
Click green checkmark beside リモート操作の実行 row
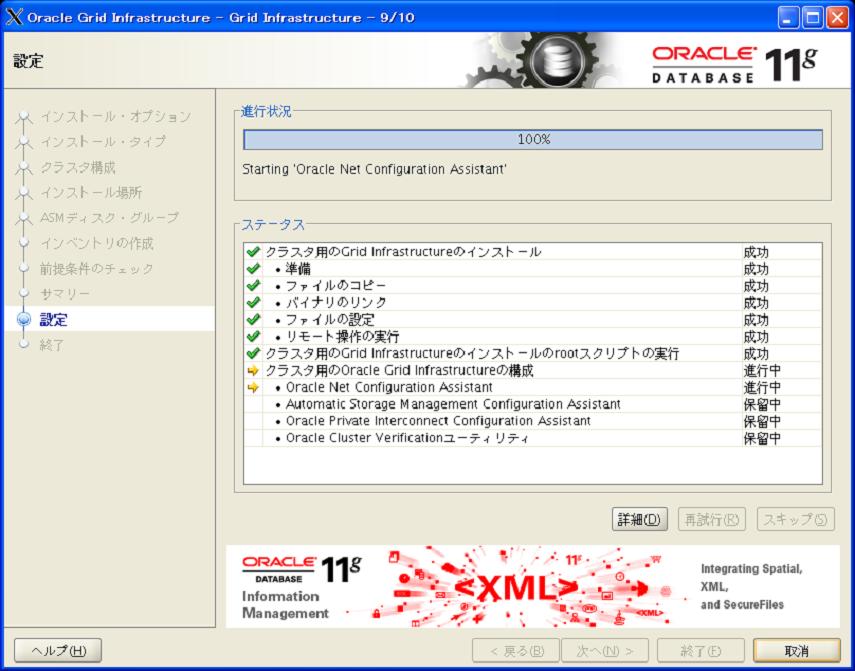[x=253, y=336]
